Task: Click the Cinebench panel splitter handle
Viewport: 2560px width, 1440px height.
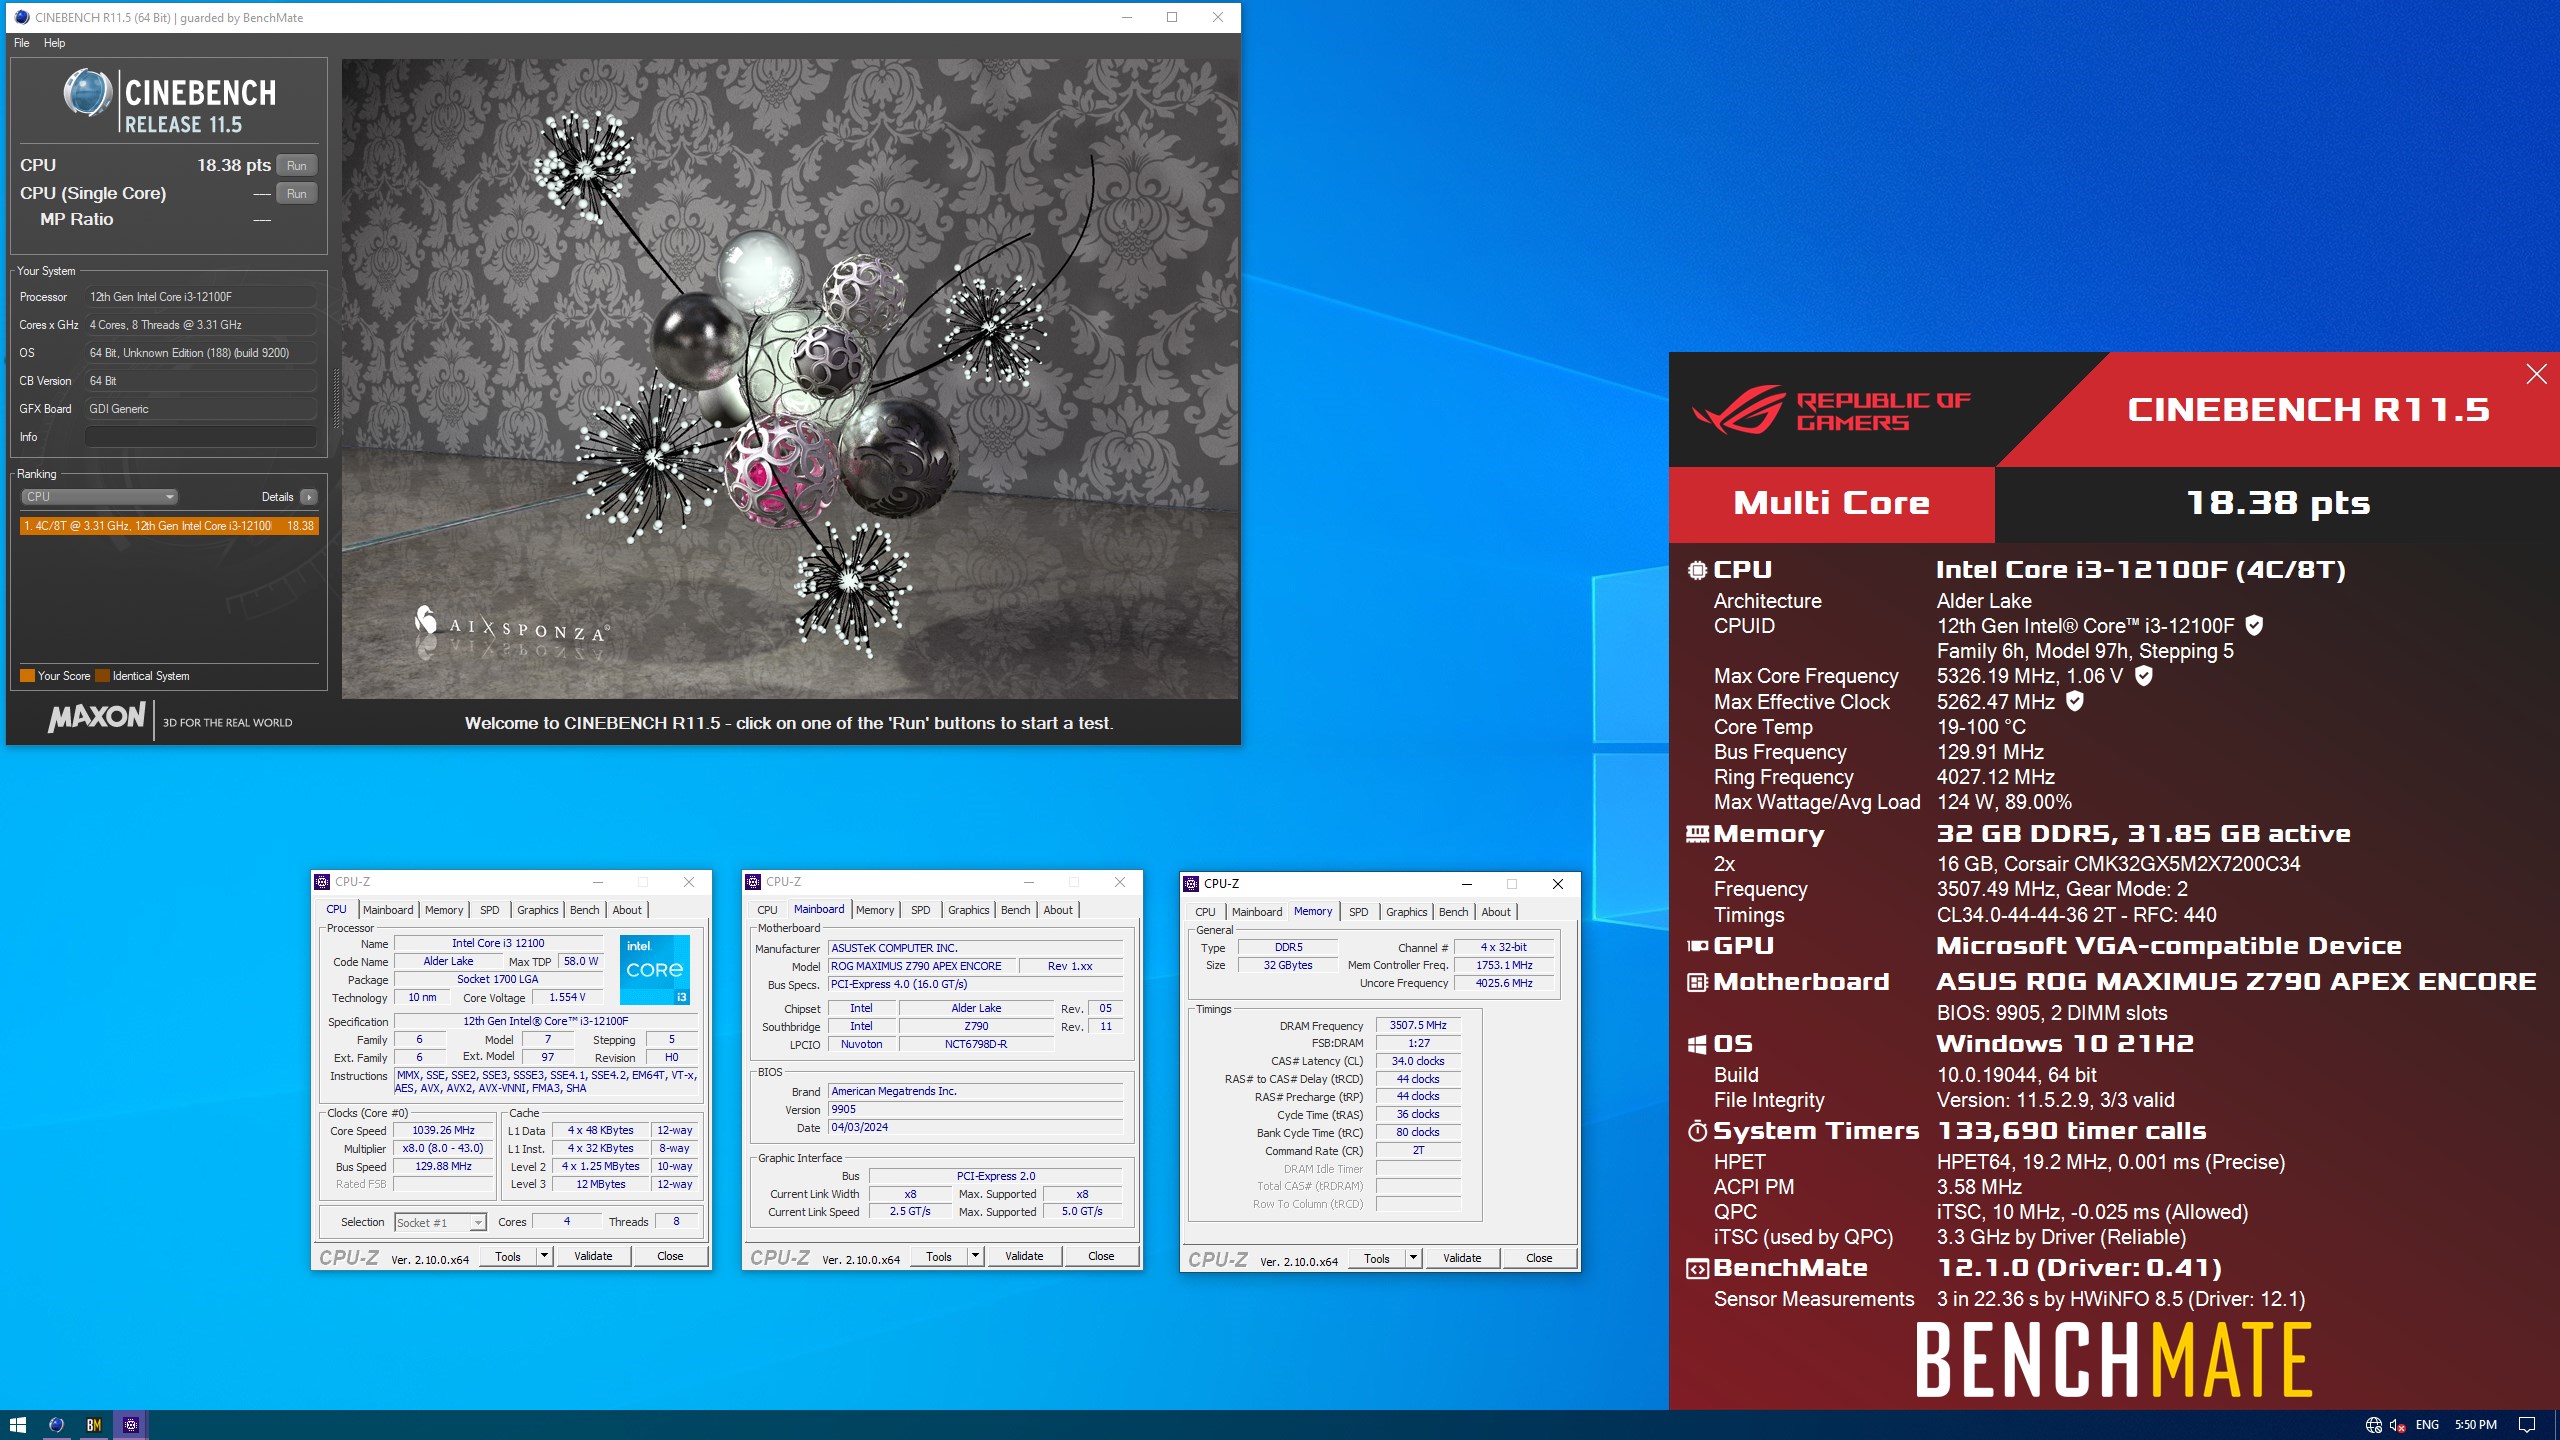Action: click(336, 398)
